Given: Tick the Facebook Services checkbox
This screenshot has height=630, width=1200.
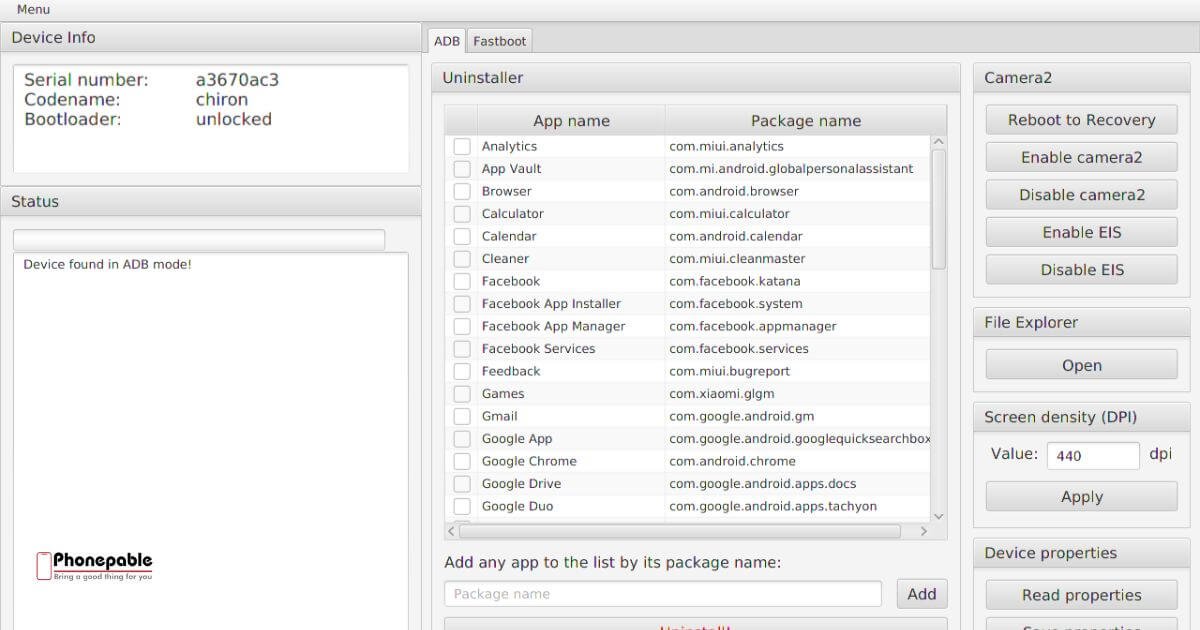Looking at the screenshot, I should [x=462, y=349].
